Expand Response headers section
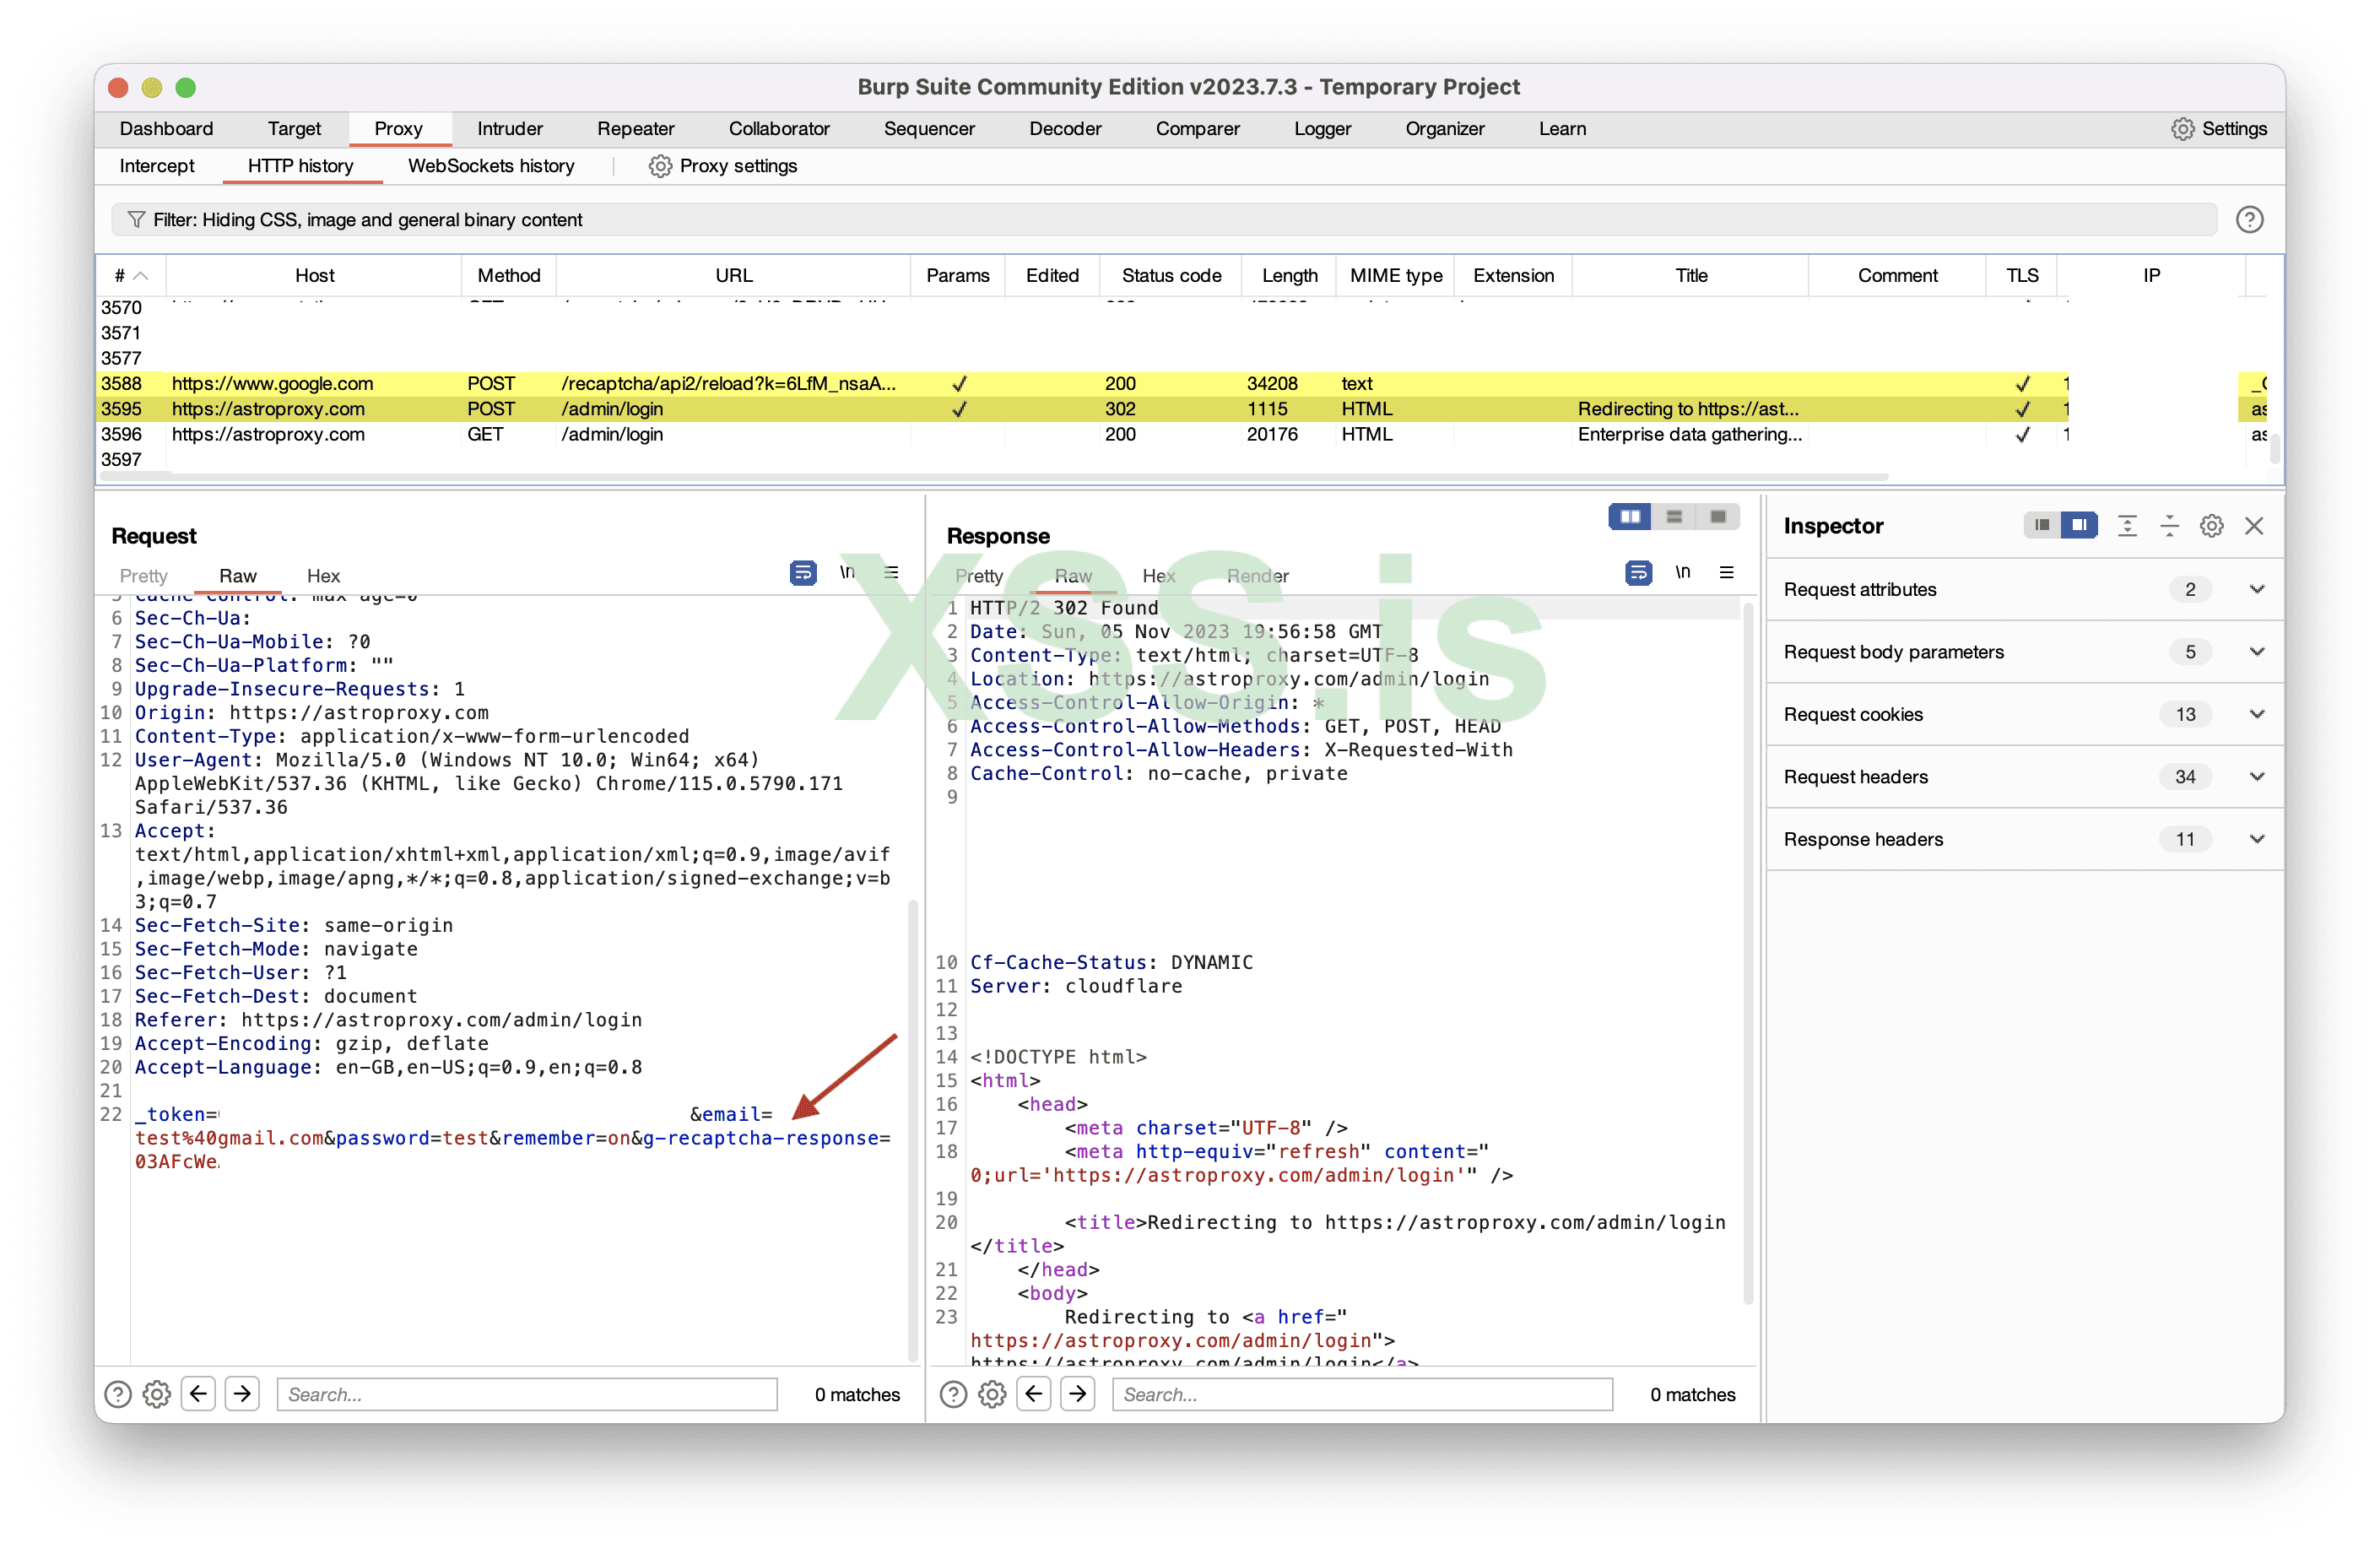 point(2256,839)
